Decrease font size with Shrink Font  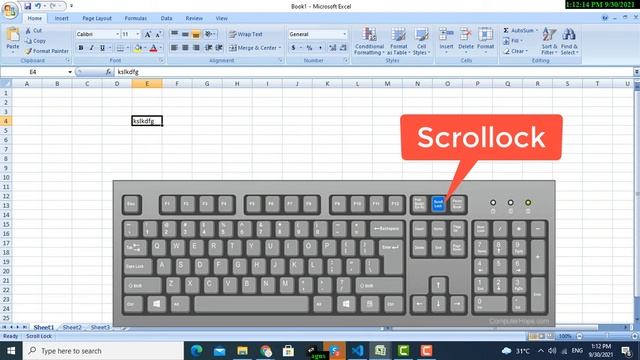[158, 34]
